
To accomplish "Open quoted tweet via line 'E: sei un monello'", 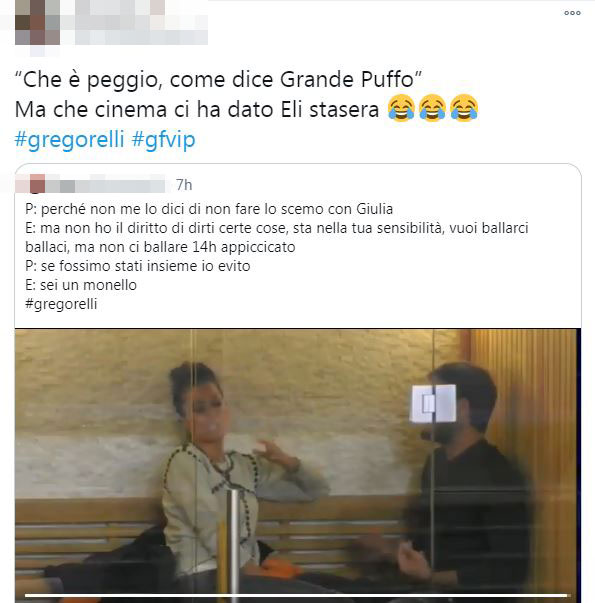I will pyautogui.click(x=81, y=285).
